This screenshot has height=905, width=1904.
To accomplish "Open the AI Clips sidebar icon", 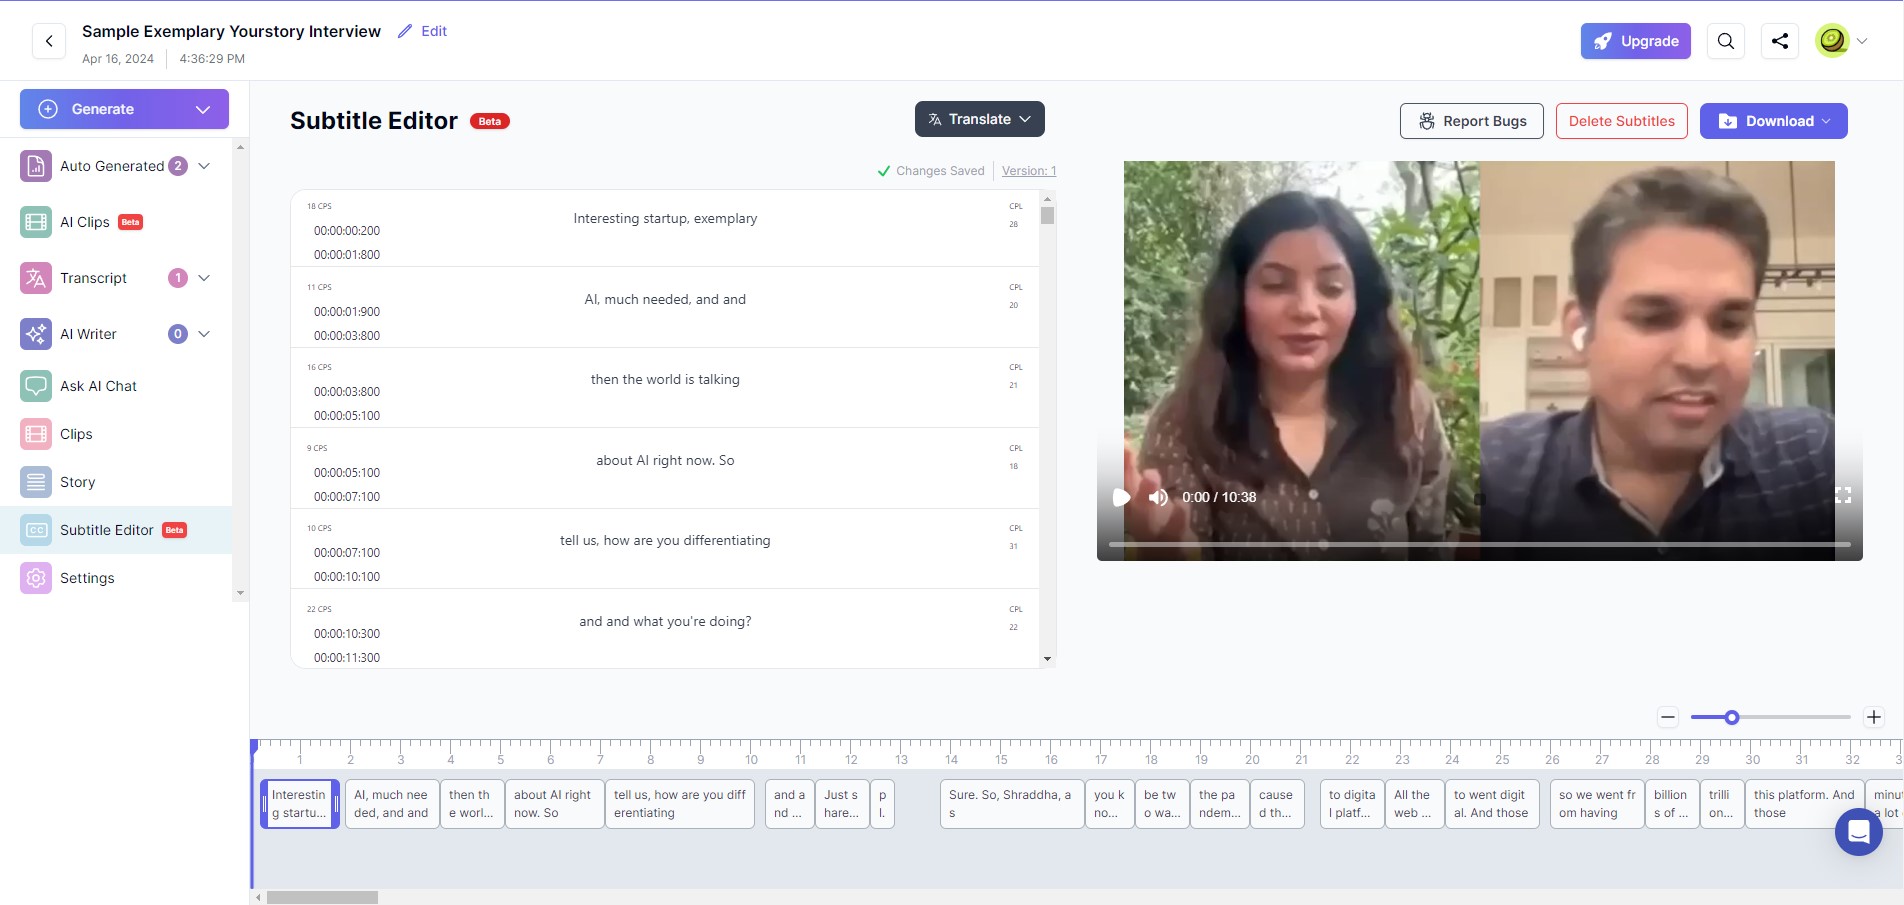I will click(36, 222).
